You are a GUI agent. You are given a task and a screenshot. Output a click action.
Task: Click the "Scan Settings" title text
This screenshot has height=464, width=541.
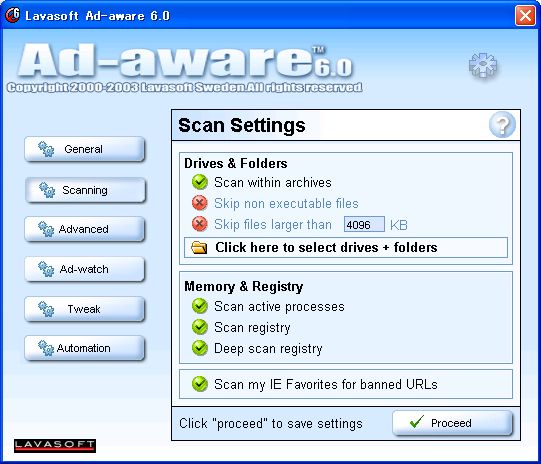pyautogui.click(x=242, y=125)
